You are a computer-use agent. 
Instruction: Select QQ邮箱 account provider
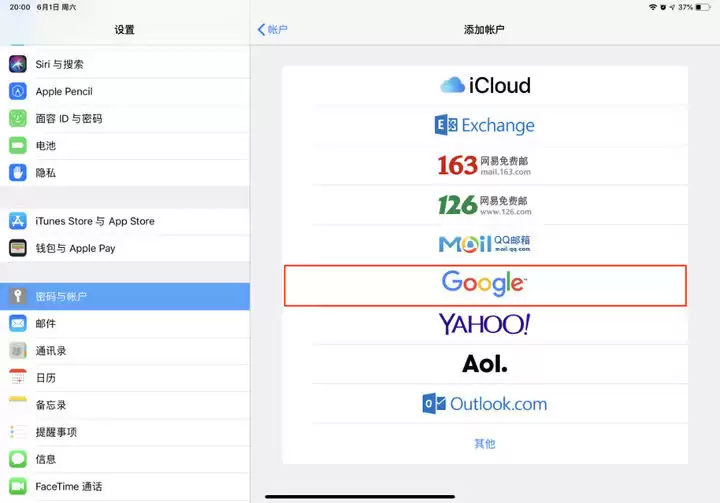point(485,244)
